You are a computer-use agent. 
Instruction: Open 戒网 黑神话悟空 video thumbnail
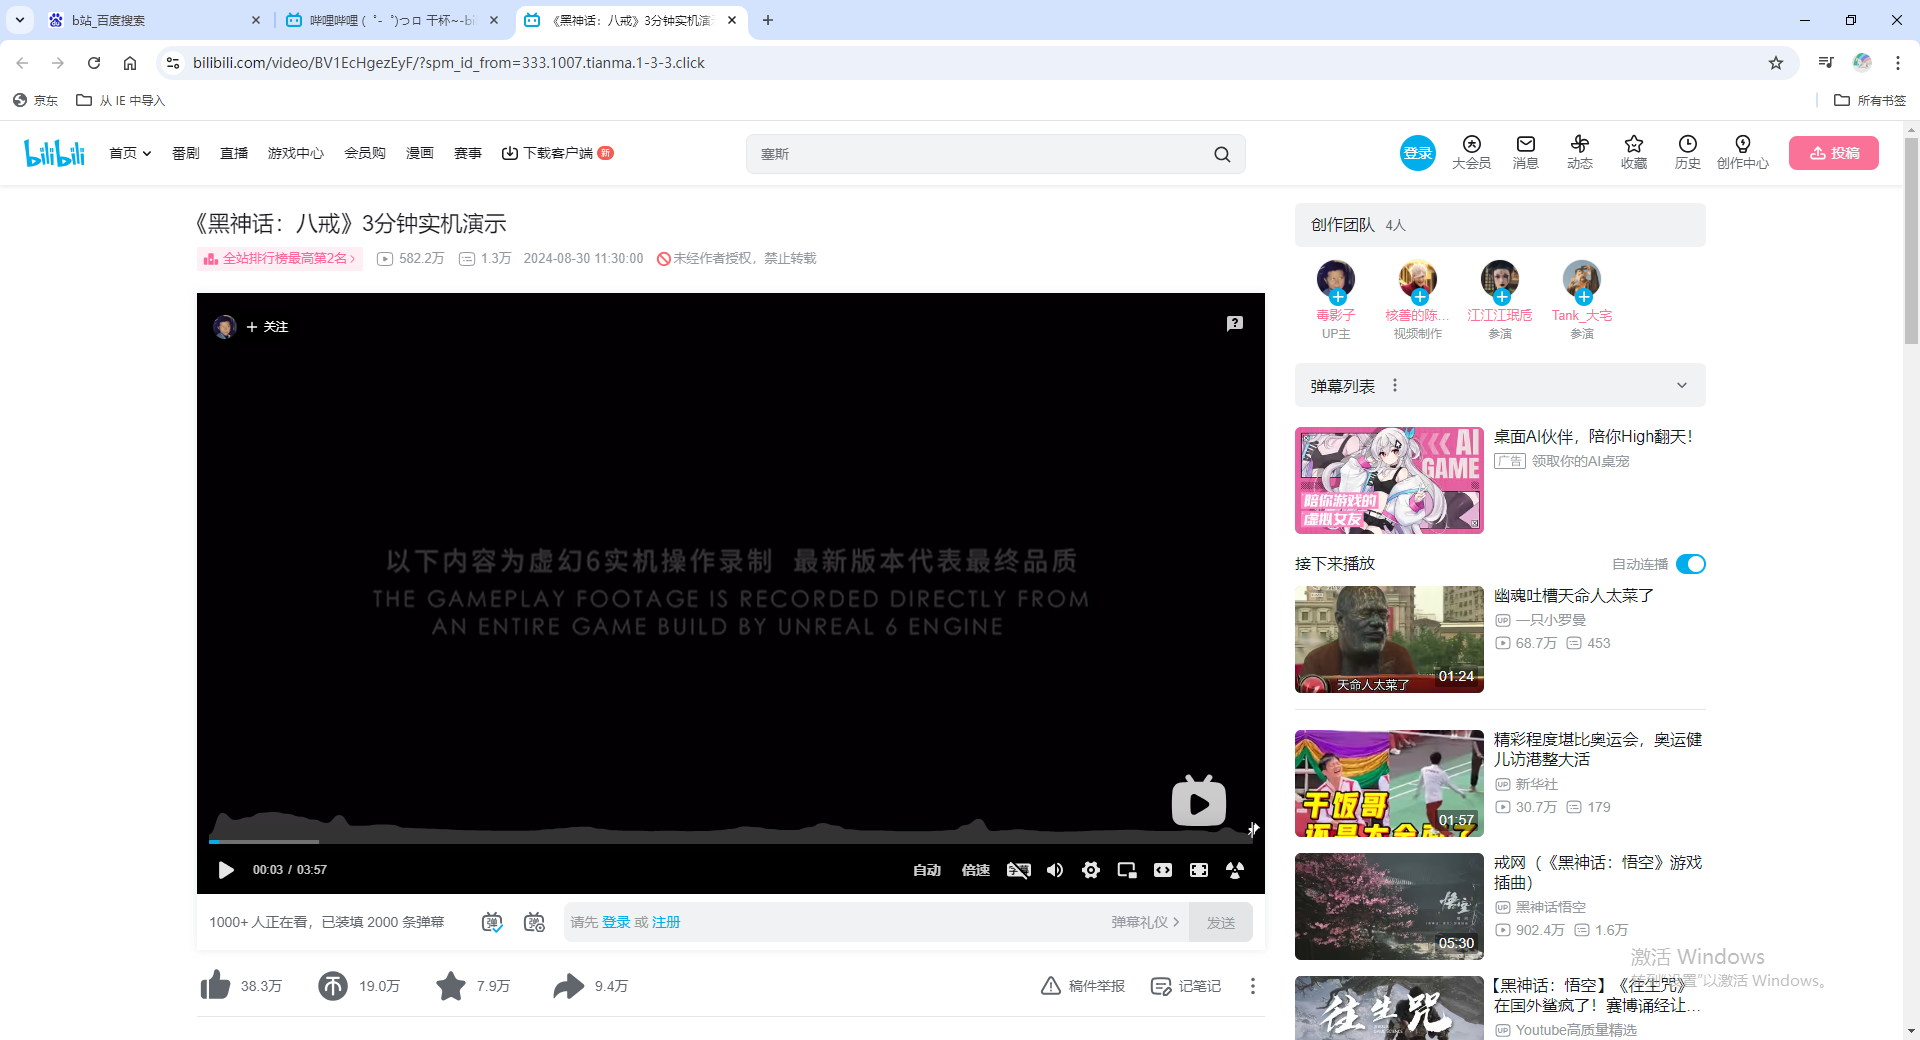click(x=1389, y=906)
